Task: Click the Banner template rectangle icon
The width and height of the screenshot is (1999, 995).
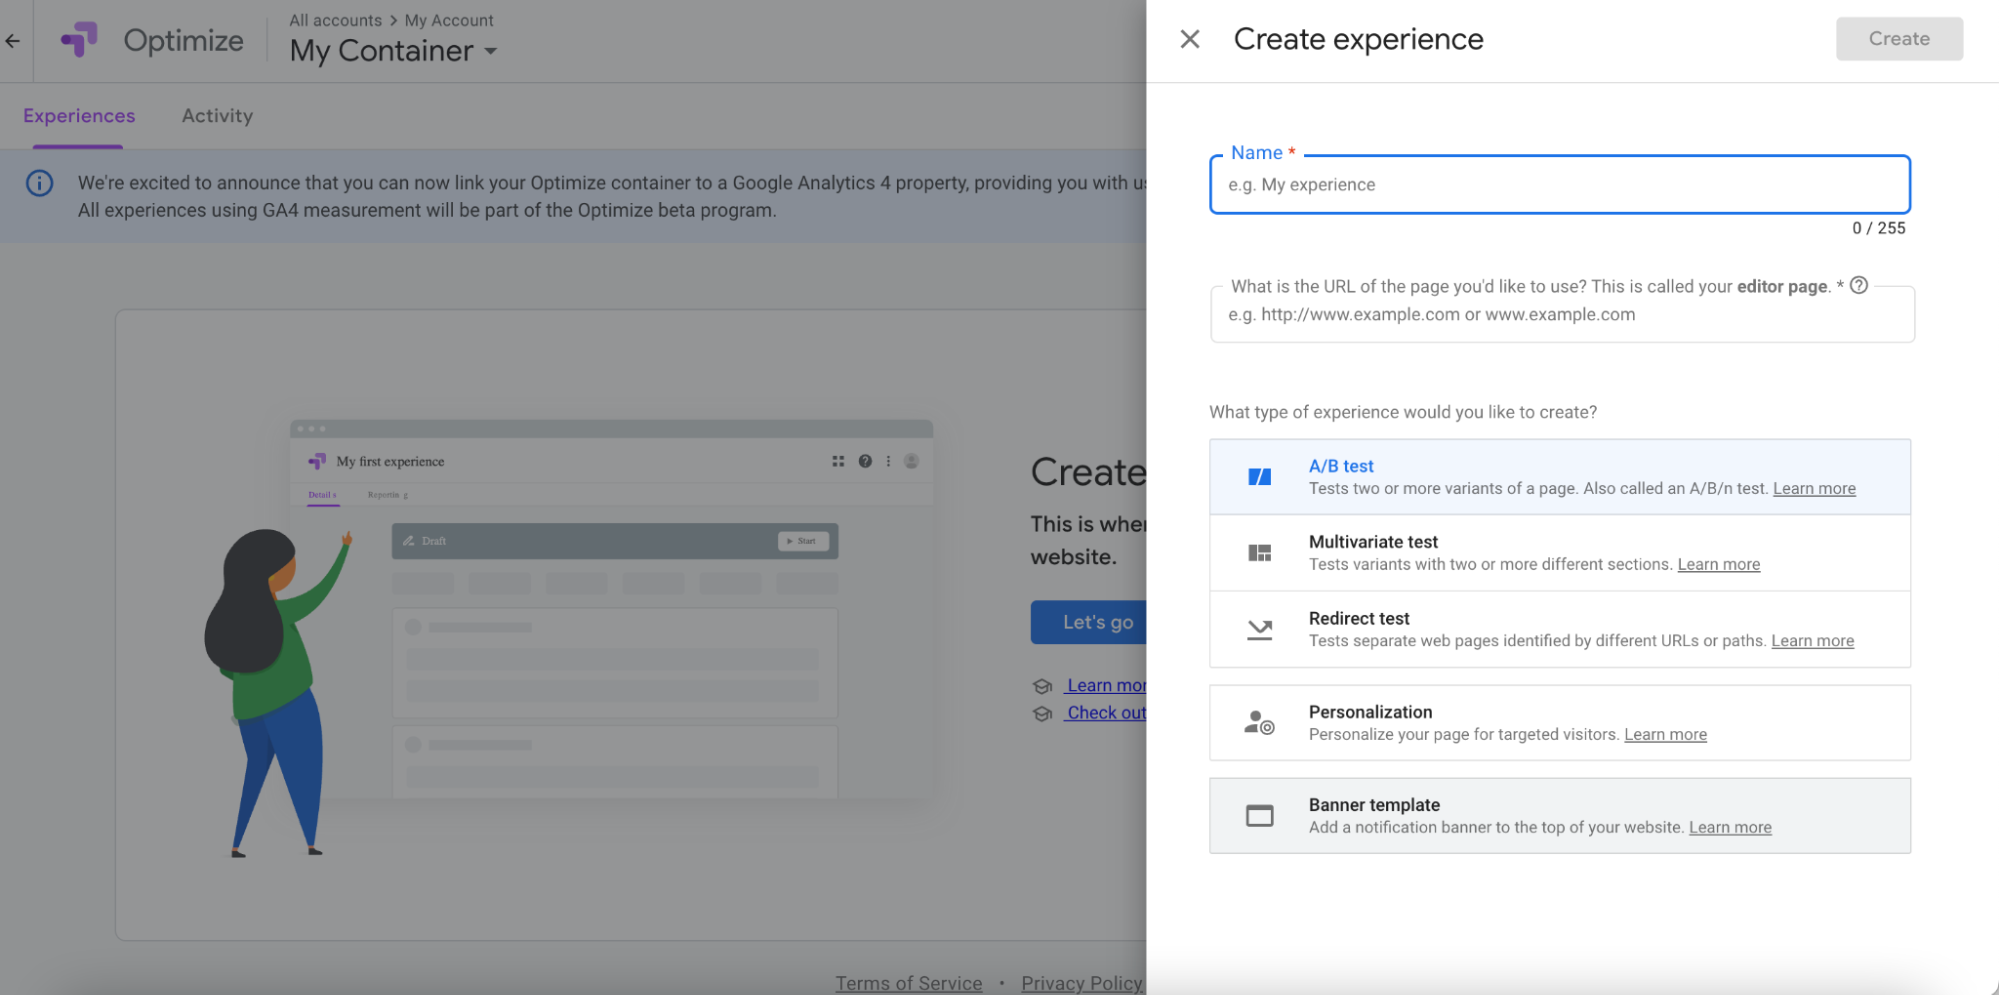Action: (x=1259, y=816)
